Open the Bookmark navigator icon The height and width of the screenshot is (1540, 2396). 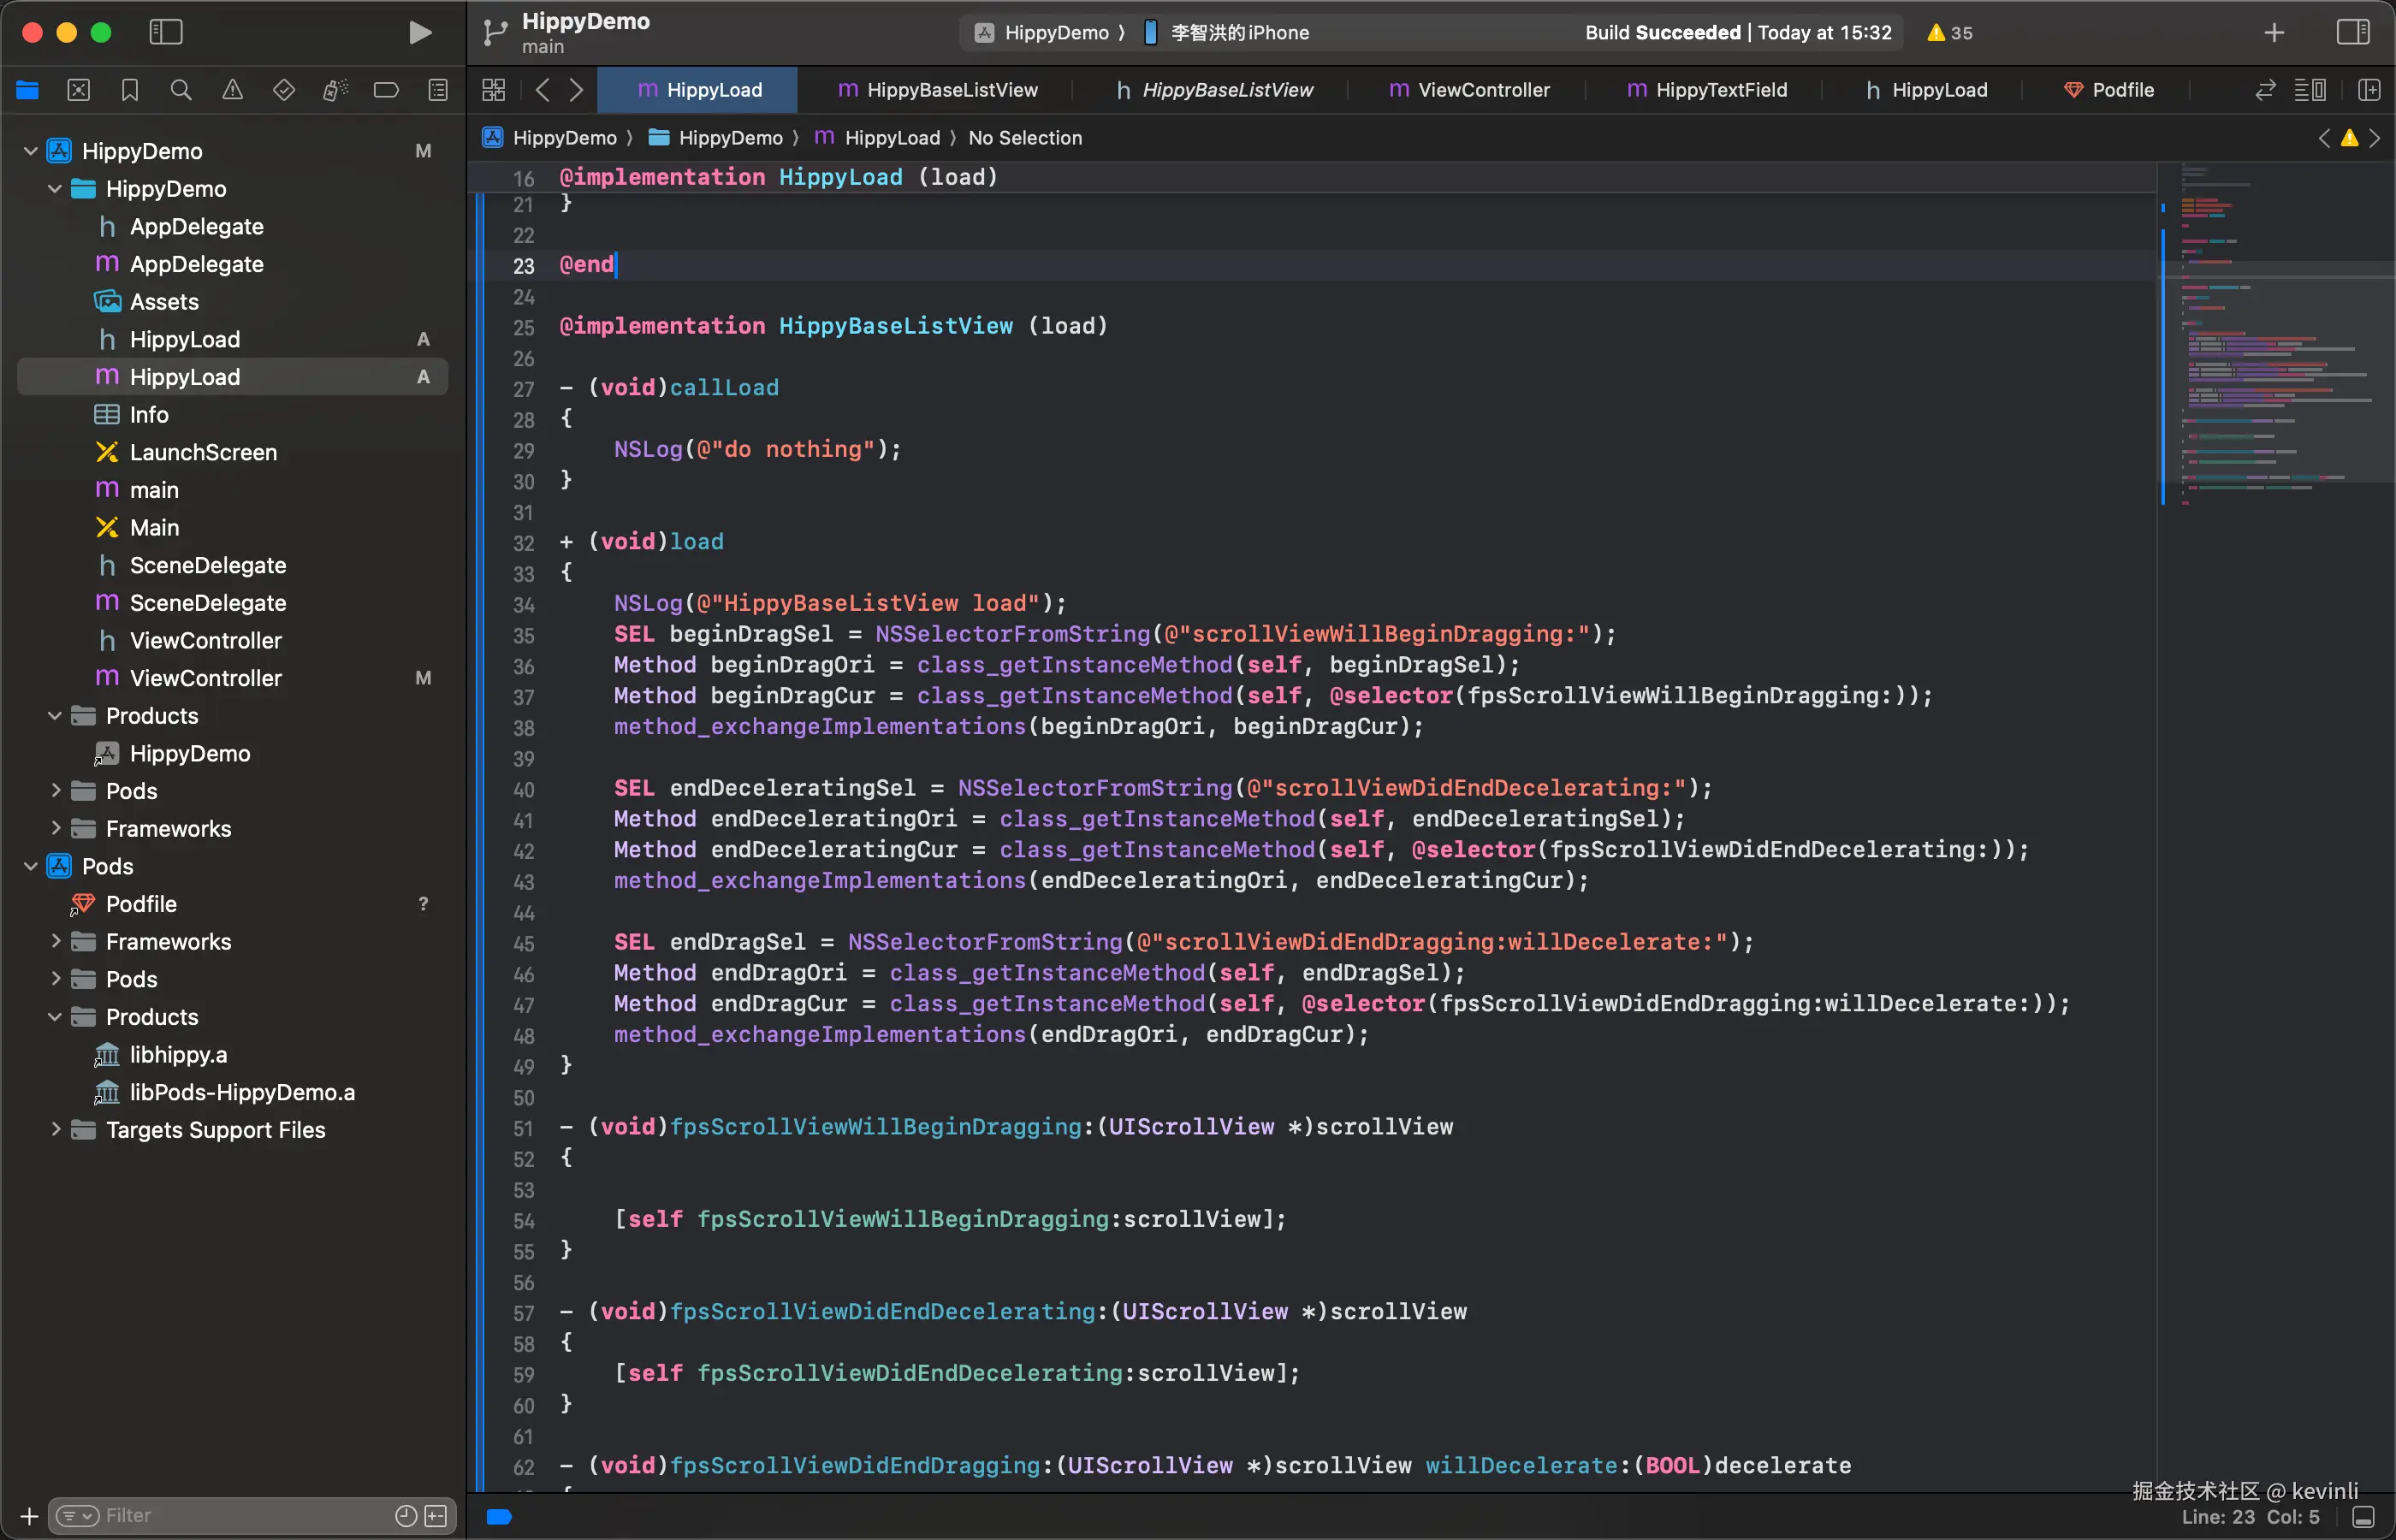(130, 90)
